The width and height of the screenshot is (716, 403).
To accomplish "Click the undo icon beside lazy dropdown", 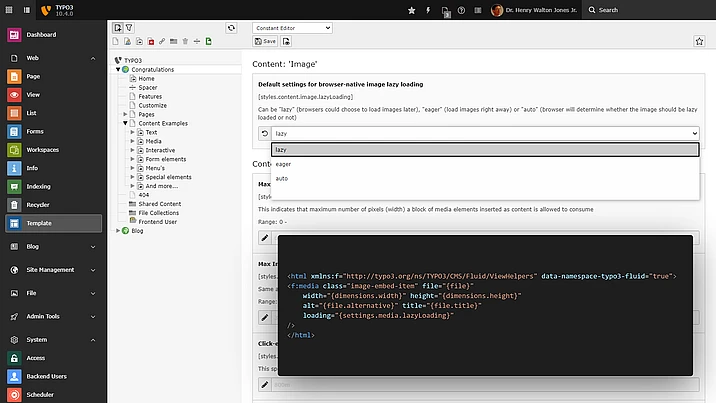I will pyautogui.click(x=264, y=133).
